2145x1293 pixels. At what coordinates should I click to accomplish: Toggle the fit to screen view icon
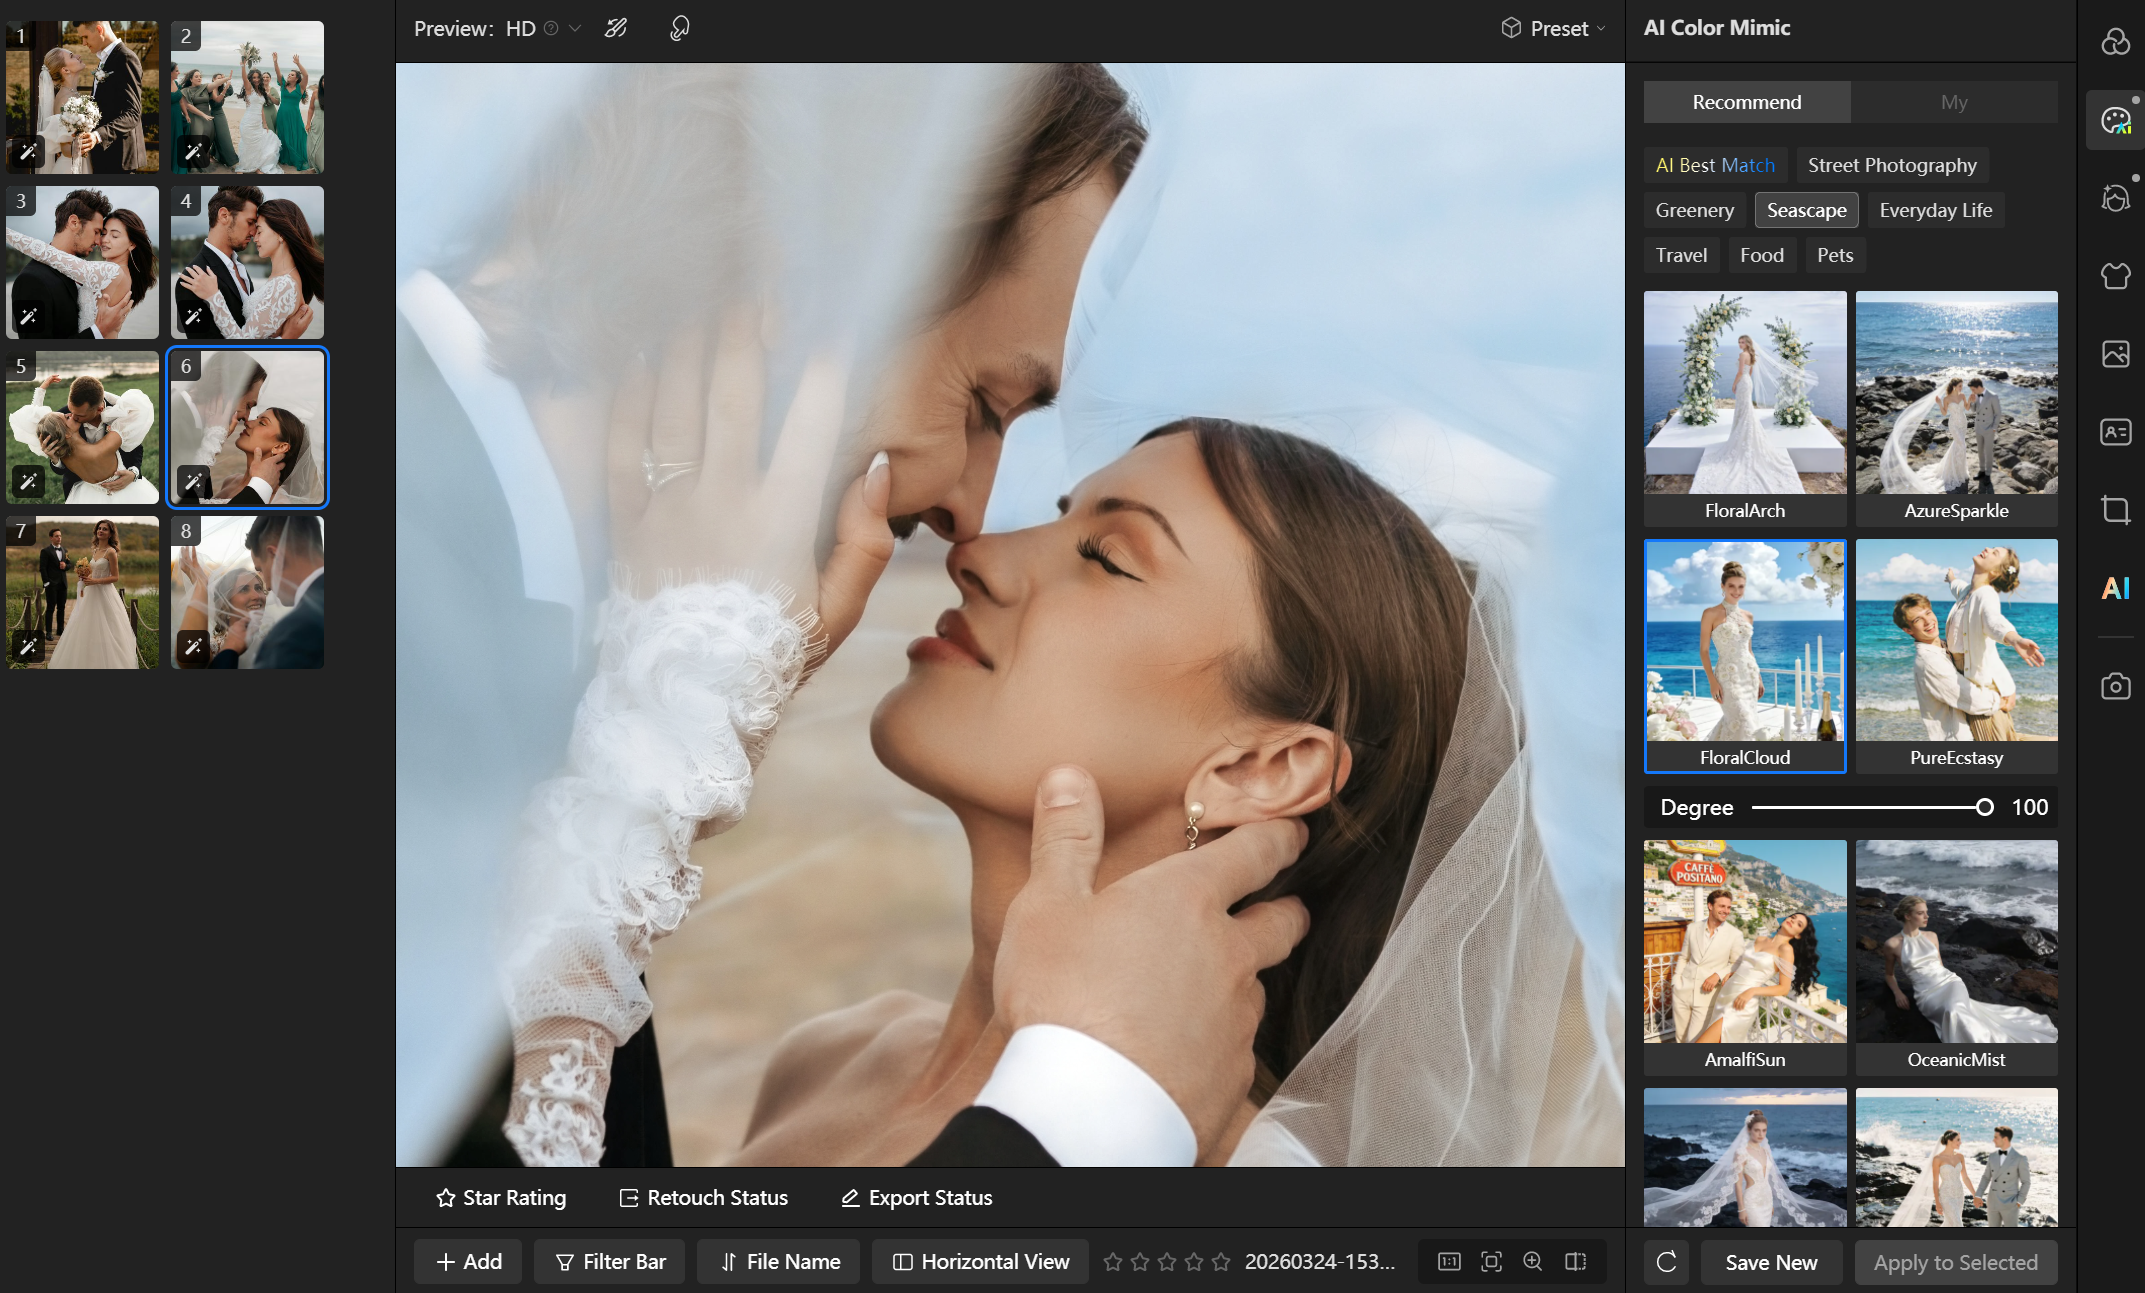[x=1491, y=1261]
